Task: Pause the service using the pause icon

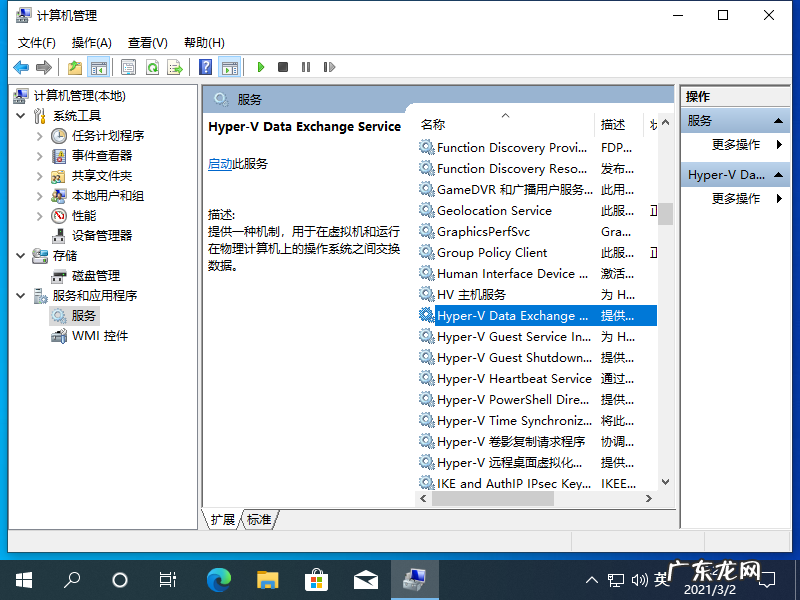Action: click(x=305, y=67)
